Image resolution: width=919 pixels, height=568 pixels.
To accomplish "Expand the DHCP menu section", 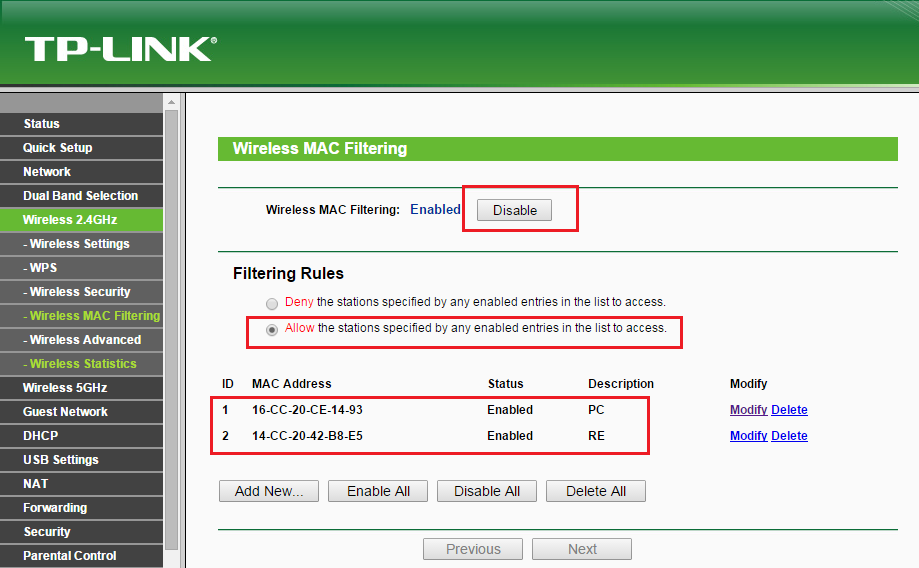I will (x=81, y=436).
